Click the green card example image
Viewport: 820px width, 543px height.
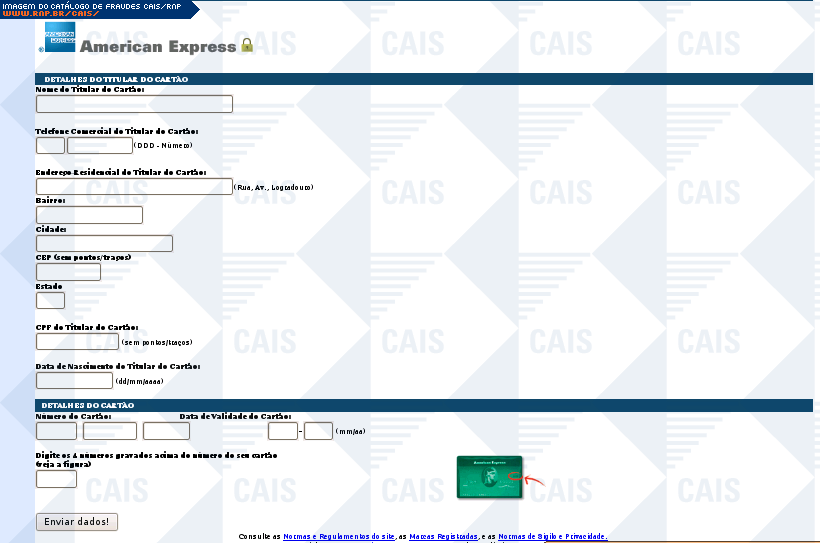tap(489, 477)
